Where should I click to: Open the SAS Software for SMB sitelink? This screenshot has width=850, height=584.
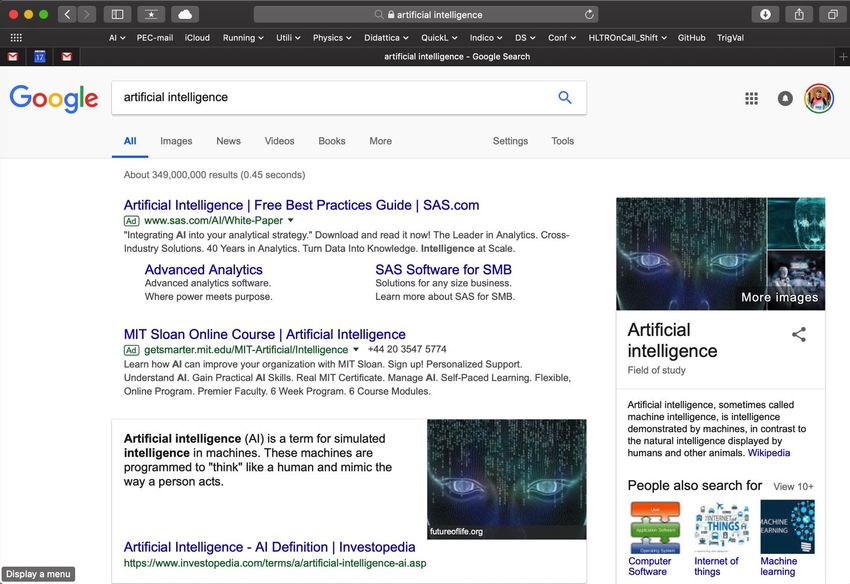point(443,269)
